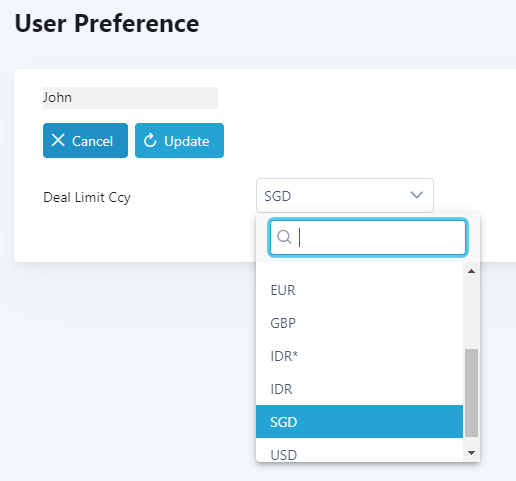Cancel the user preference changes
Screen dimensions: 516x481
(x=85, y=140)
